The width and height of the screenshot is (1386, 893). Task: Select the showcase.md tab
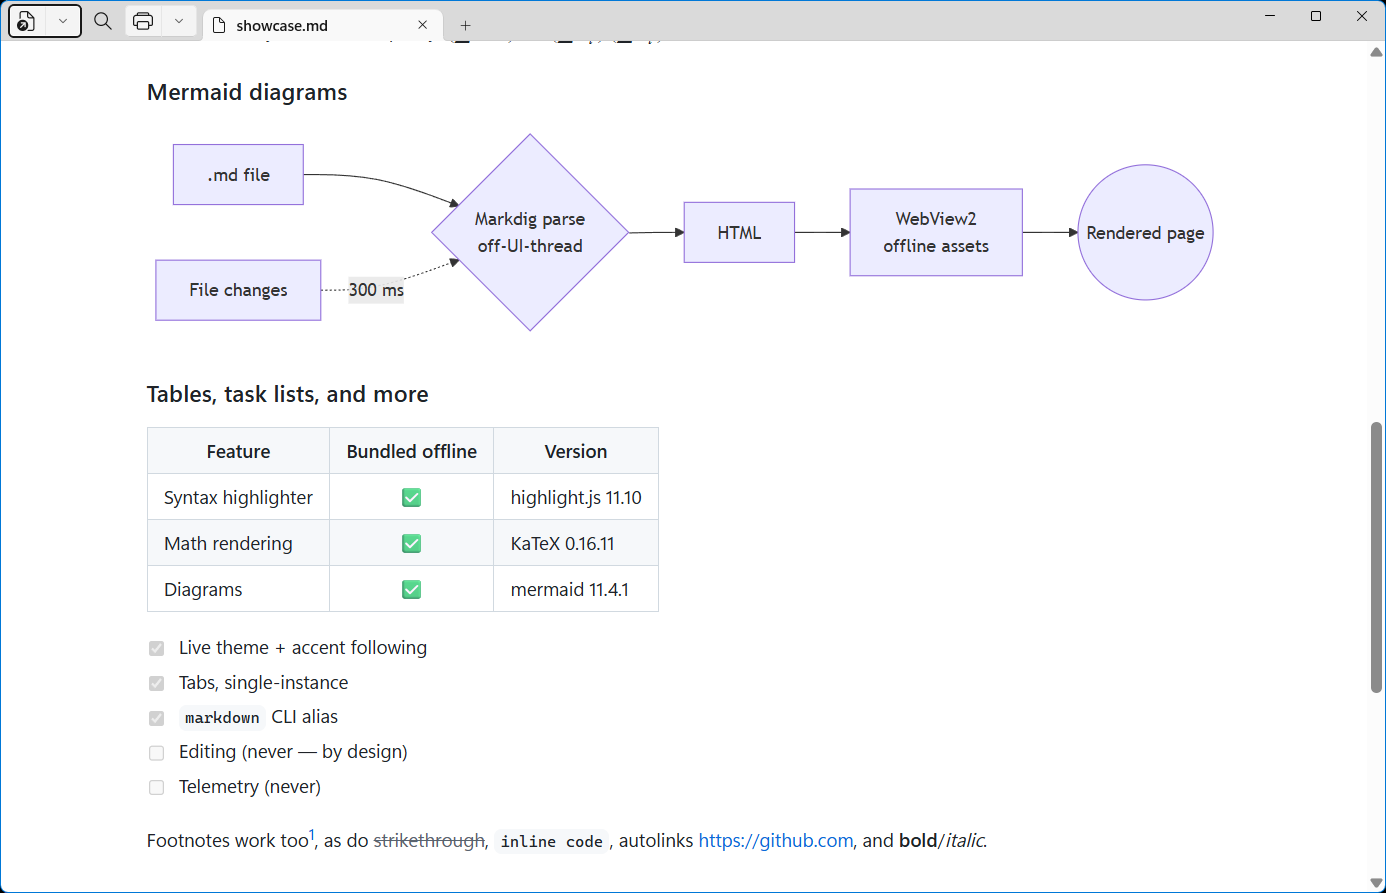point(322,25)
